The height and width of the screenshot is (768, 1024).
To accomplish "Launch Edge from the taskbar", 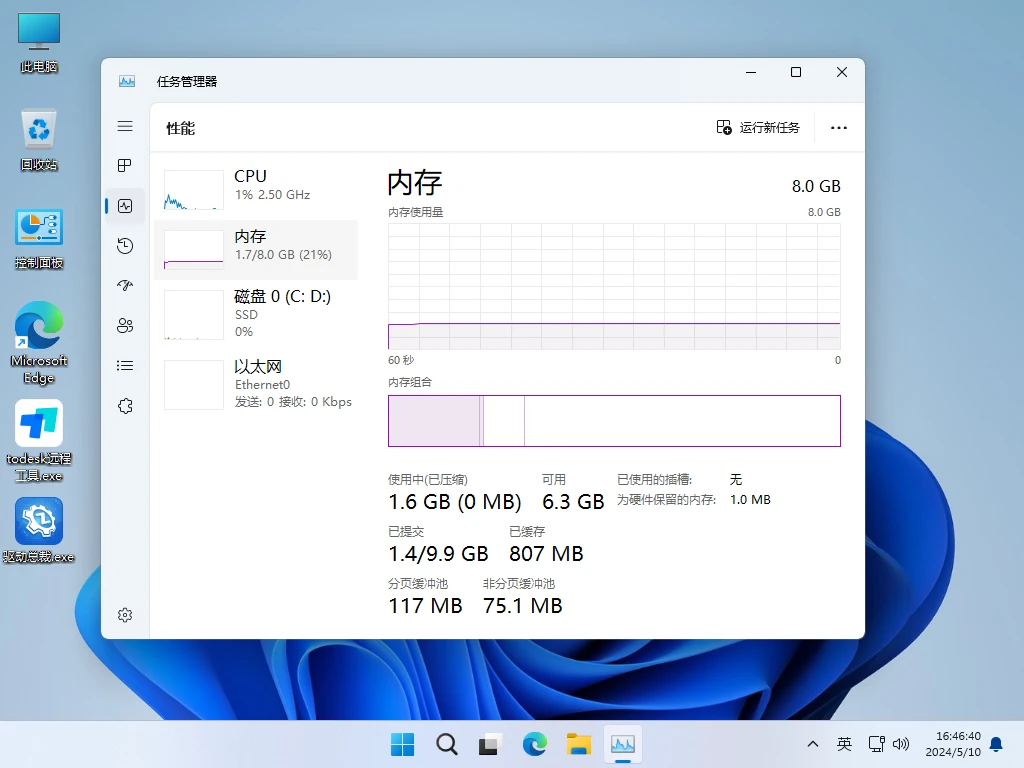I will coord(534,744).
